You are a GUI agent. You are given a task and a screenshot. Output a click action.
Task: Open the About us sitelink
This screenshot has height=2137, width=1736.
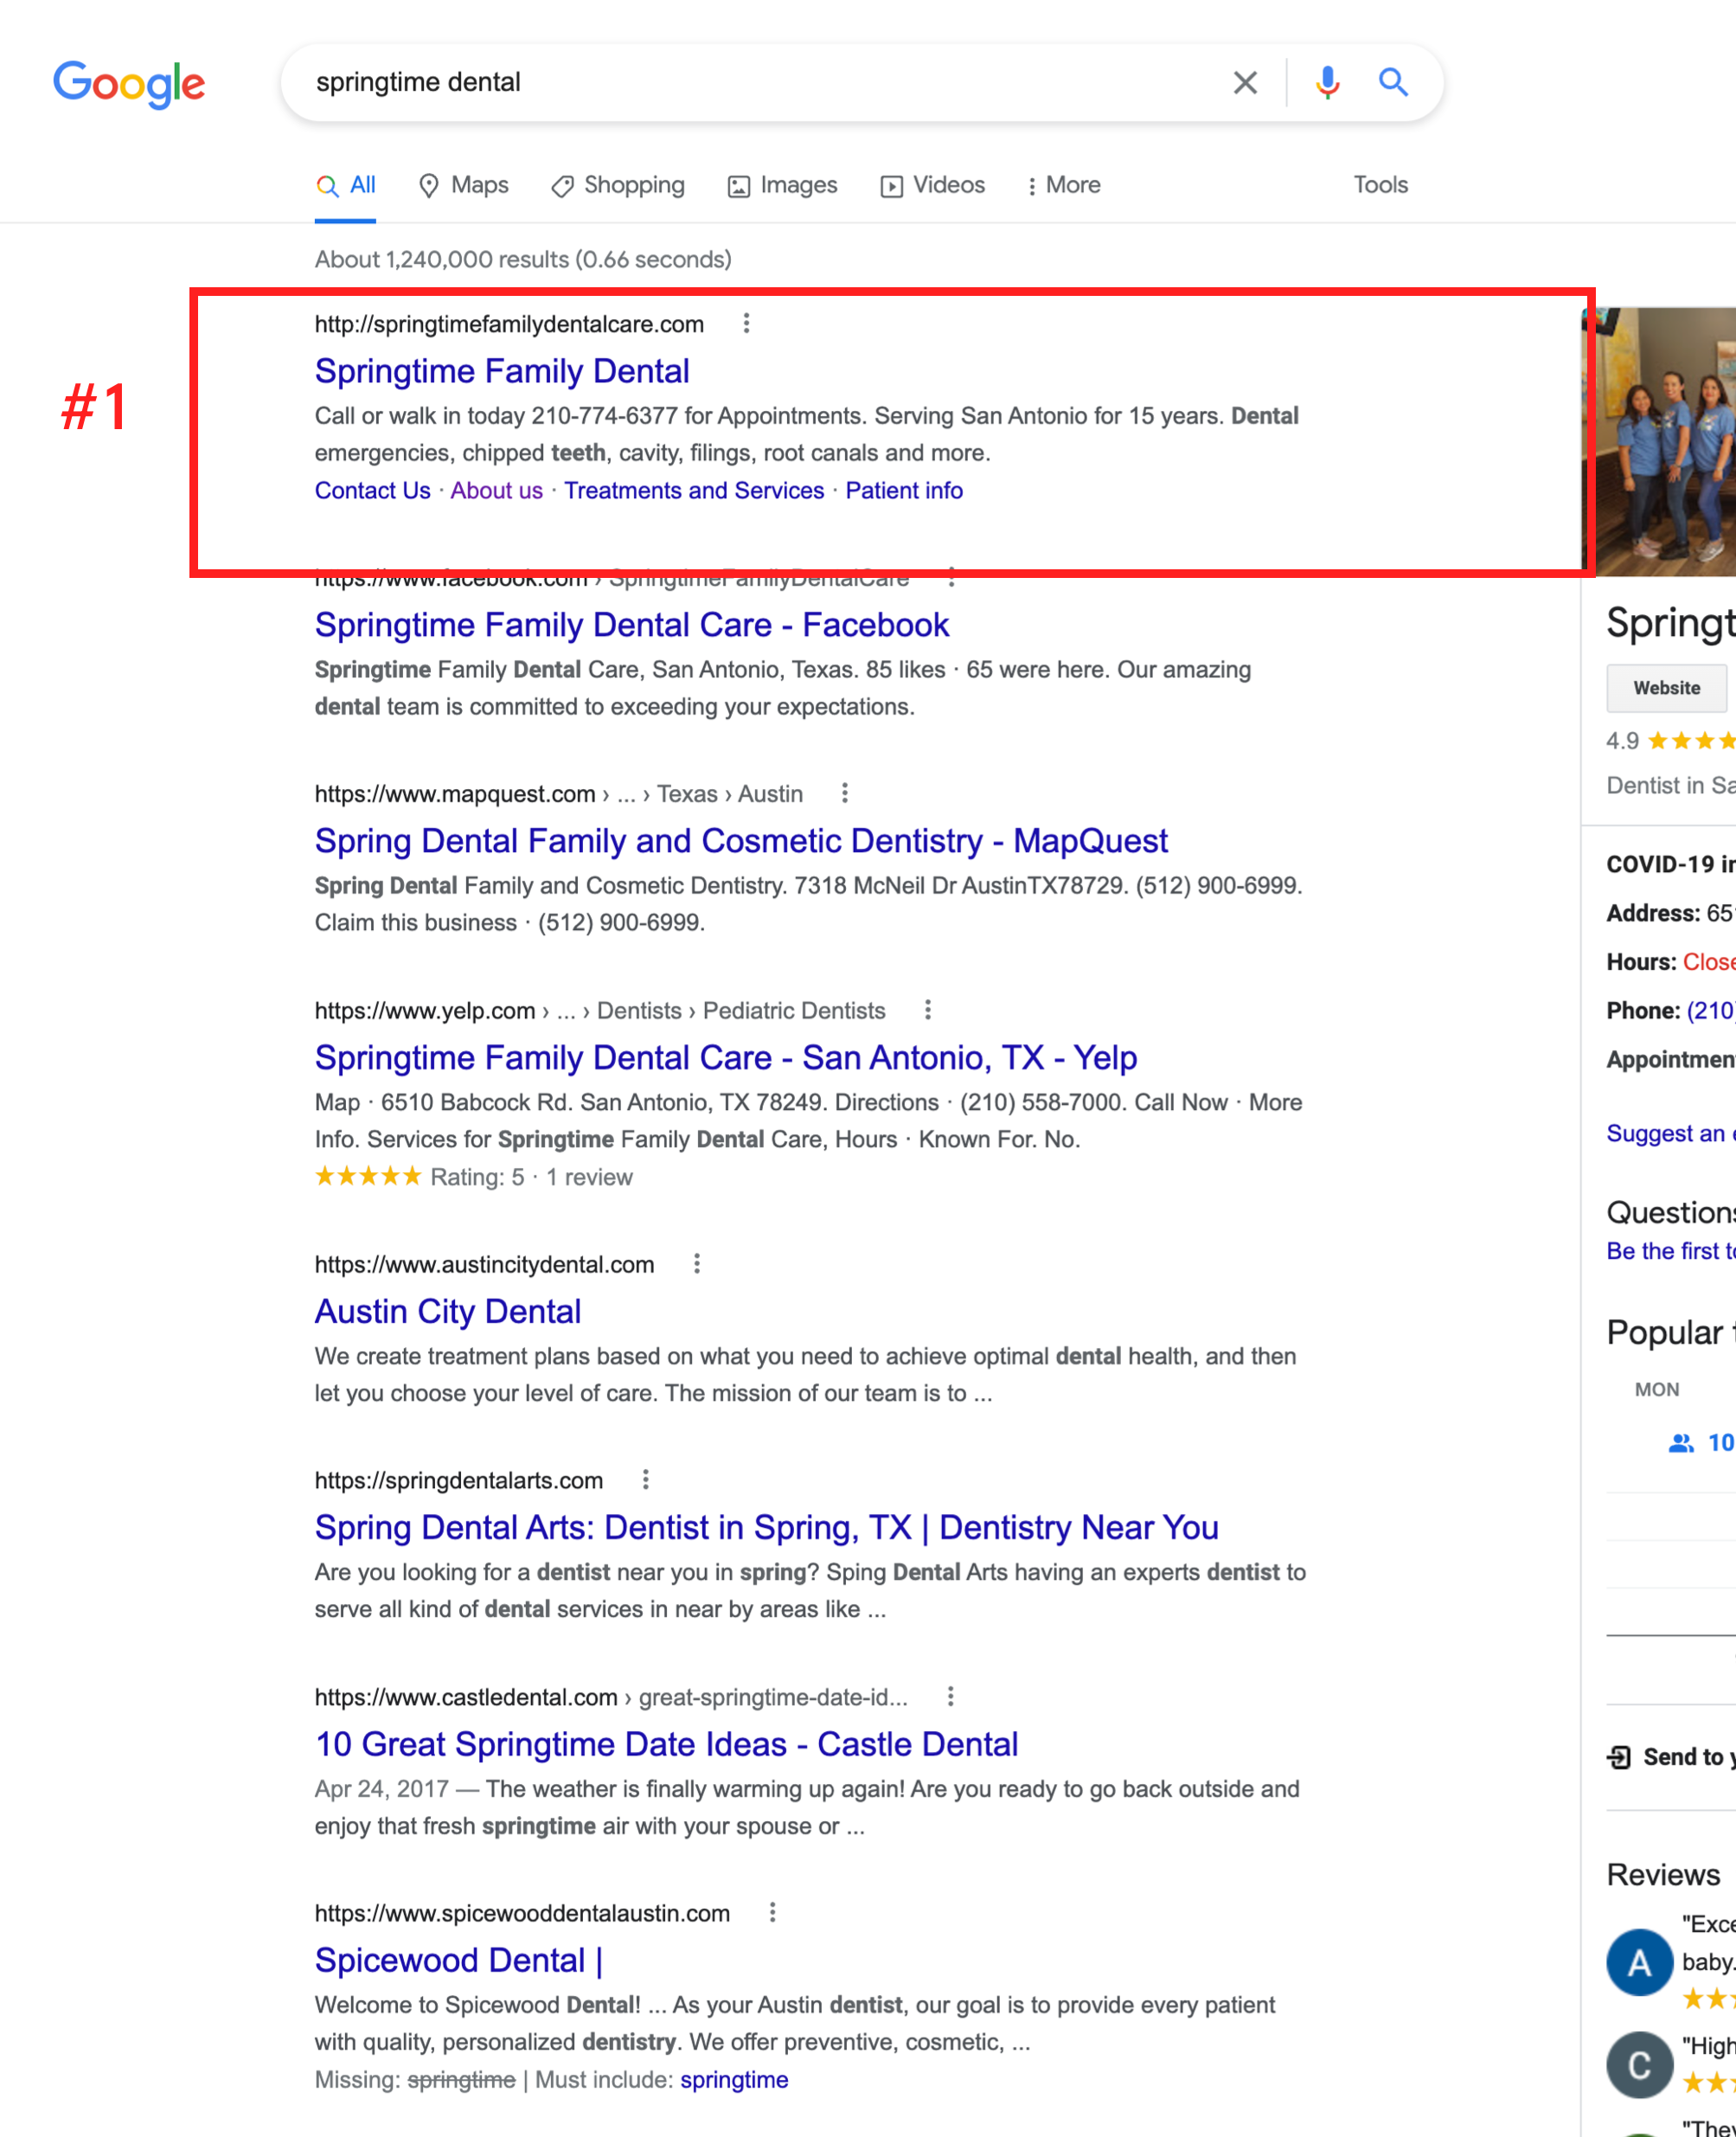(x=496, y=490)
